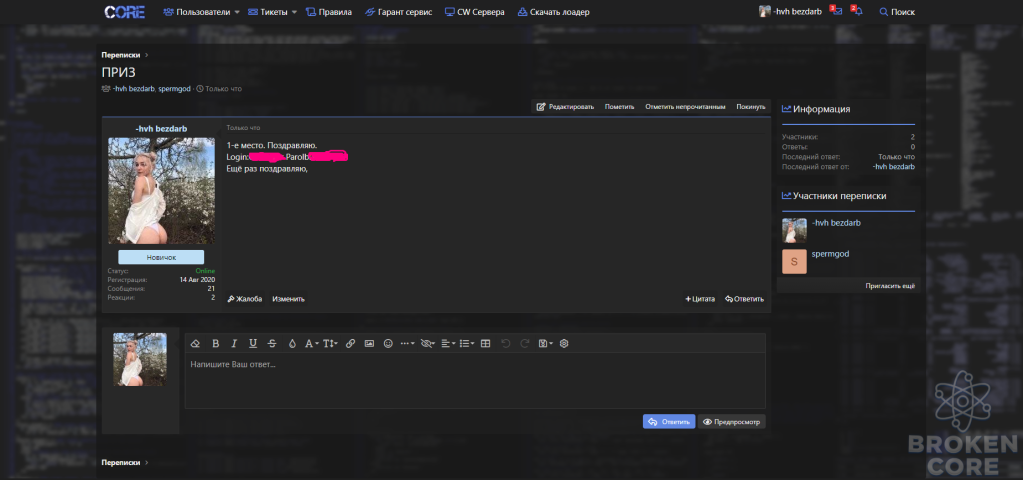Open the font family dropdown
This screenshot has width=1023, height=480.
tap(312, 344)
